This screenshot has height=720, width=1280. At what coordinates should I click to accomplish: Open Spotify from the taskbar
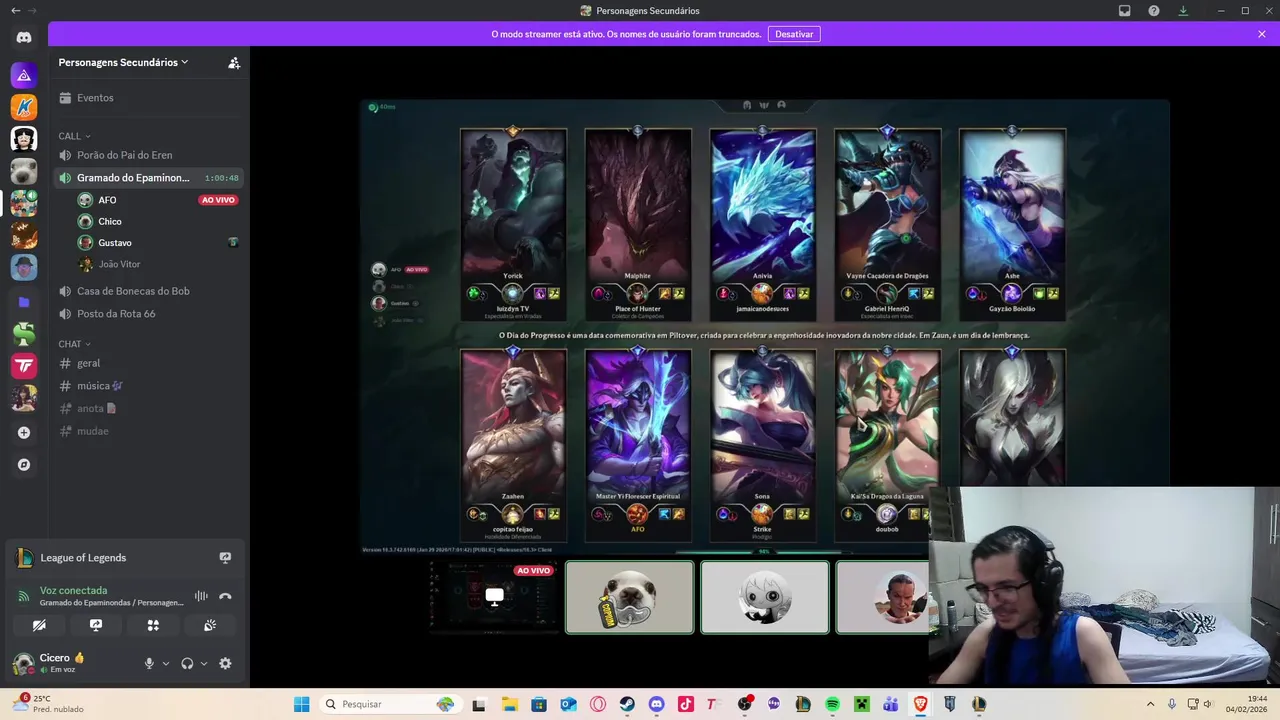832,704
